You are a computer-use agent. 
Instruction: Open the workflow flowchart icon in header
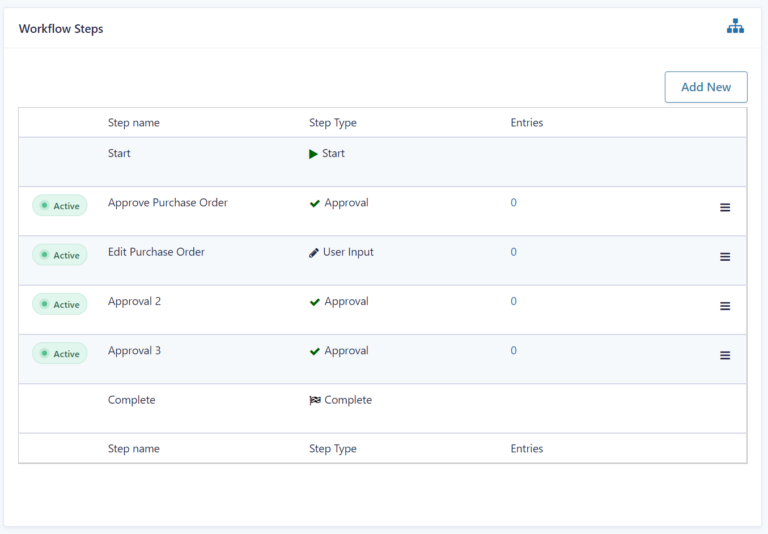(x=735, y=27)
